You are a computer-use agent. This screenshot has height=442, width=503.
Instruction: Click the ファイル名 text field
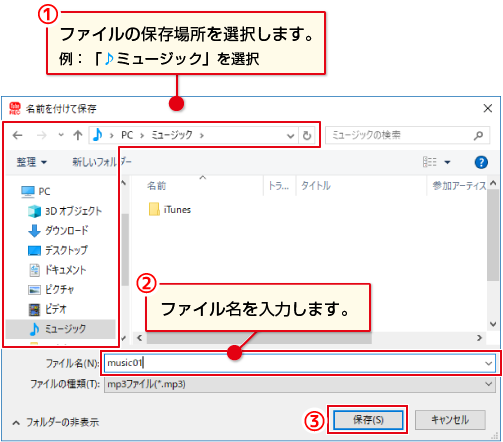293,363
